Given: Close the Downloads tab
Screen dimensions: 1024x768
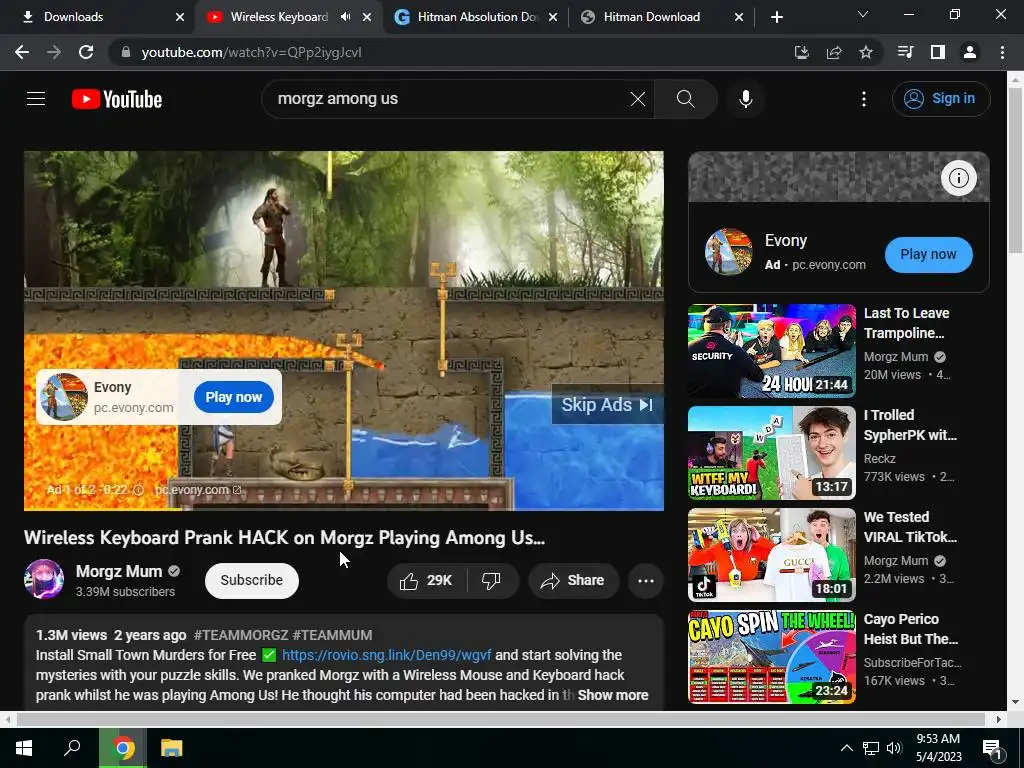Looking at the screenshot, I should 180,17.
